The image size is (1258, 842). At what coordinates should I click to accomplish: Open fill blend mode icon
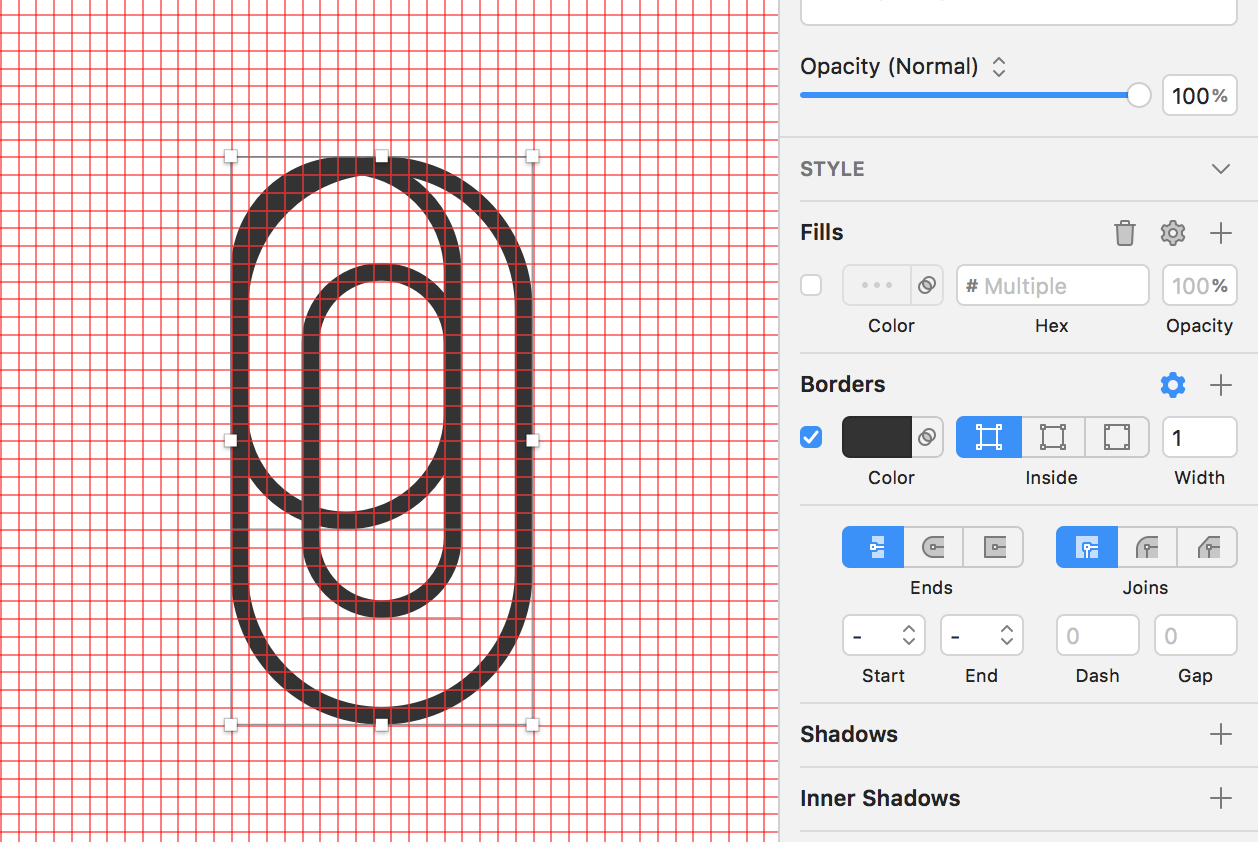tap(927, 285)
